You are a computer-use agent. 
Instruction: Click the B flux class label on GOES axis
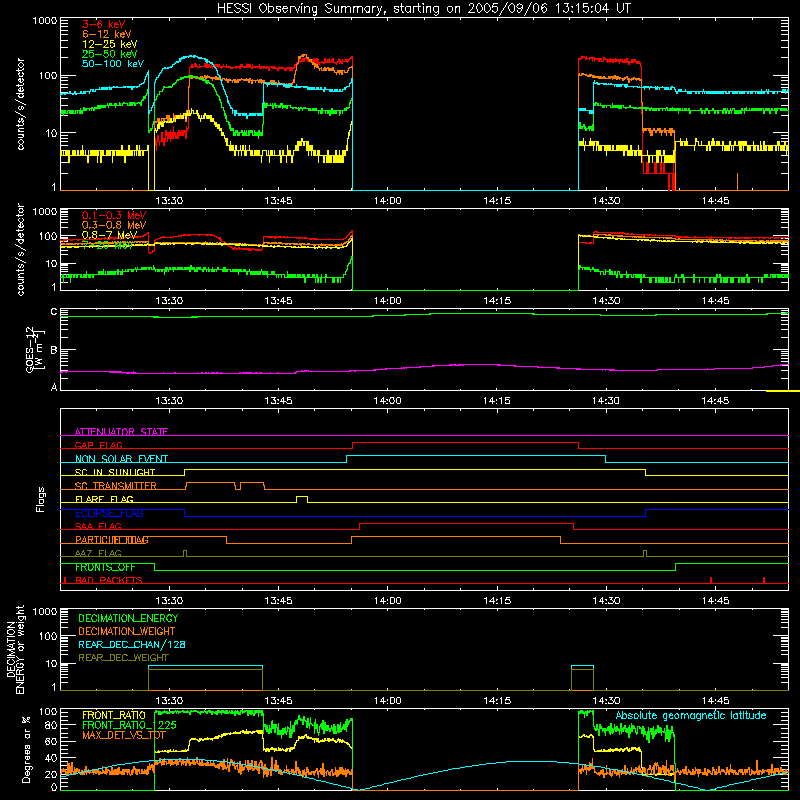54,351
